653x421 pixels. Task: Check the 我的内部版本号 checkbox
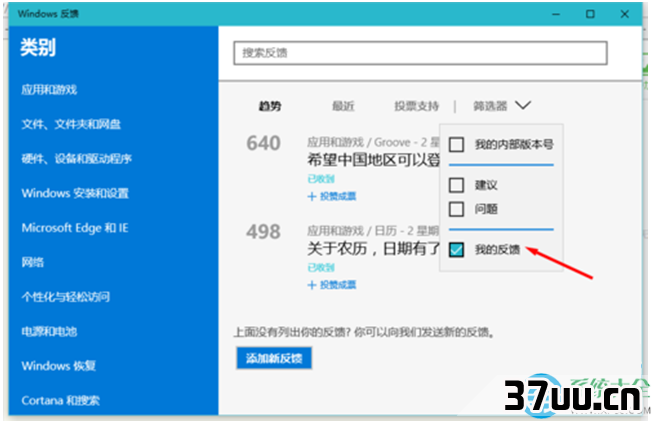click(x=456, y=144)
